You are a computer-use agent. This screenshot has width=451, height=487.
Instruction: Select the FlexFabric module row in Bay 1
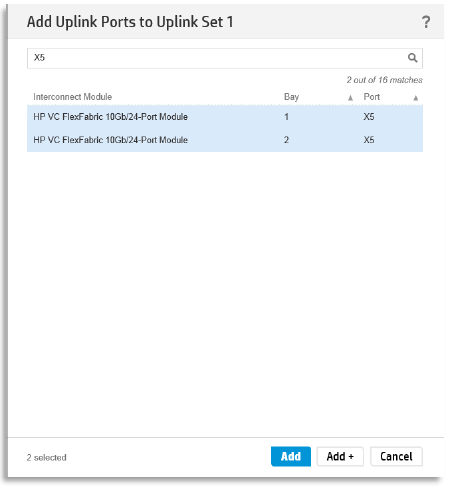[x=225, y=117]
